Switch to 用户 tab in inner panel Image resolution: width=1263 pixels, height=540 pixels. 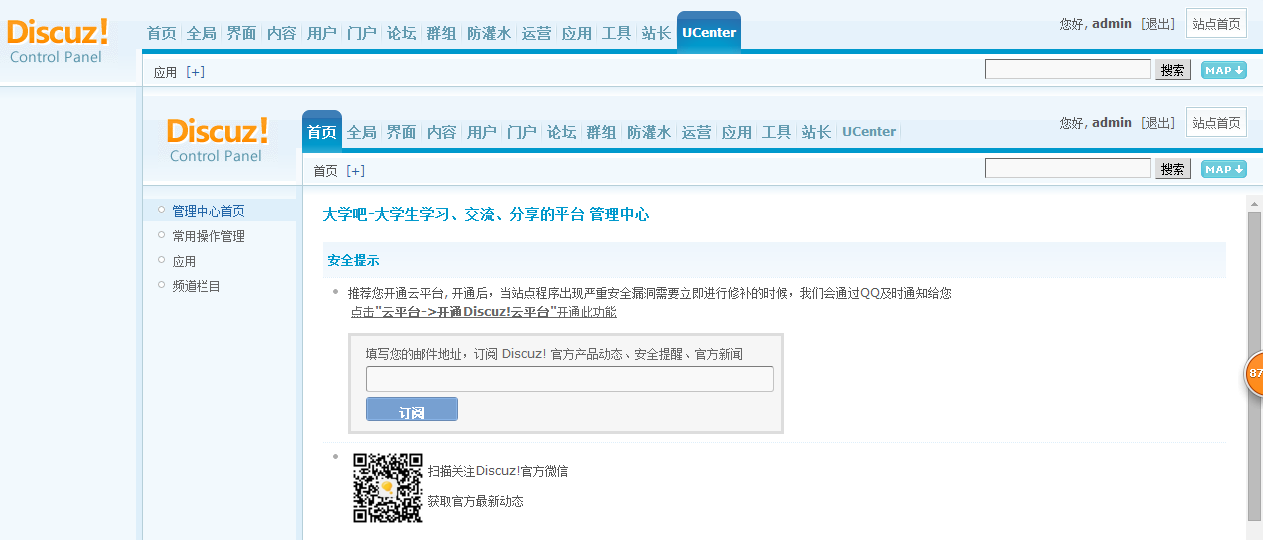[481, 132]
